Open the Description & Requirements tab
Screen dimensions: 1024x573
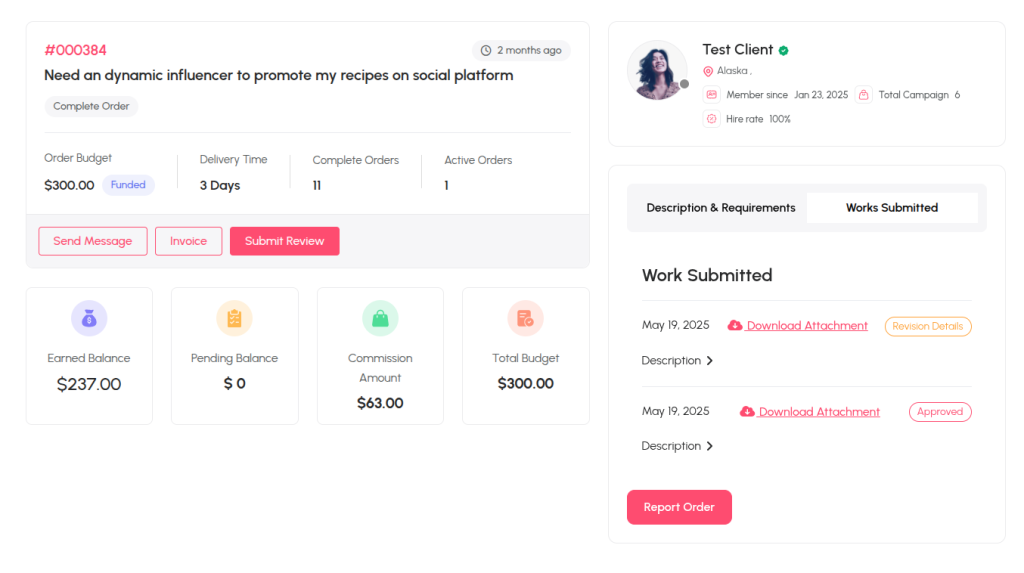tap(721, 208)
